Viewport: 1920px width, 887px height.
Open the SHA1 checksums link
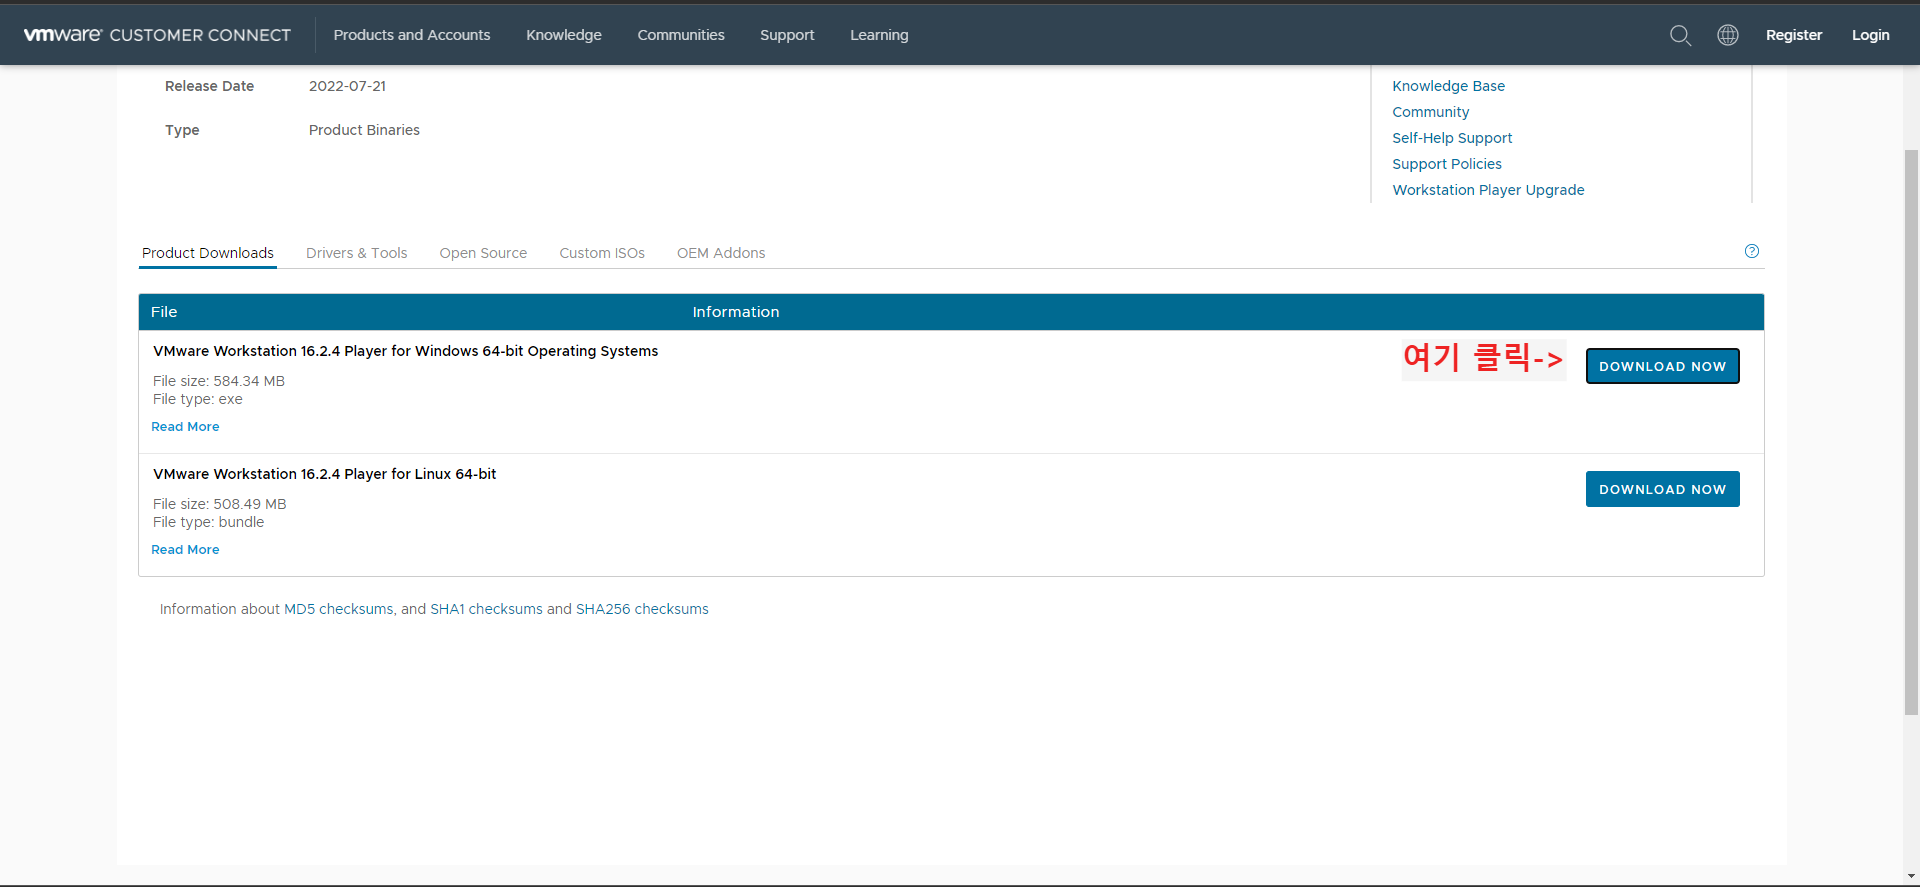(x=486, y=609)
